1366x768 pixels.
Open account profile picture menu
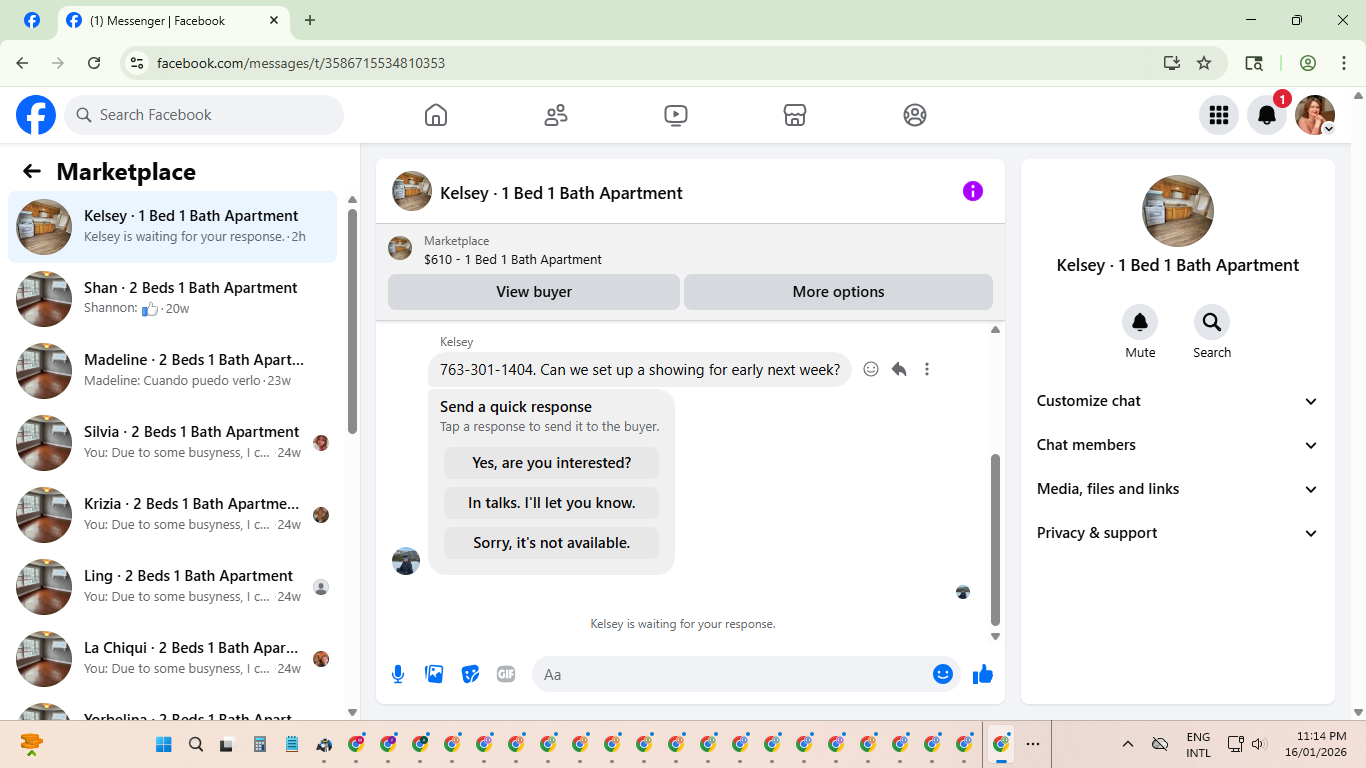(x=1315, y=115)
